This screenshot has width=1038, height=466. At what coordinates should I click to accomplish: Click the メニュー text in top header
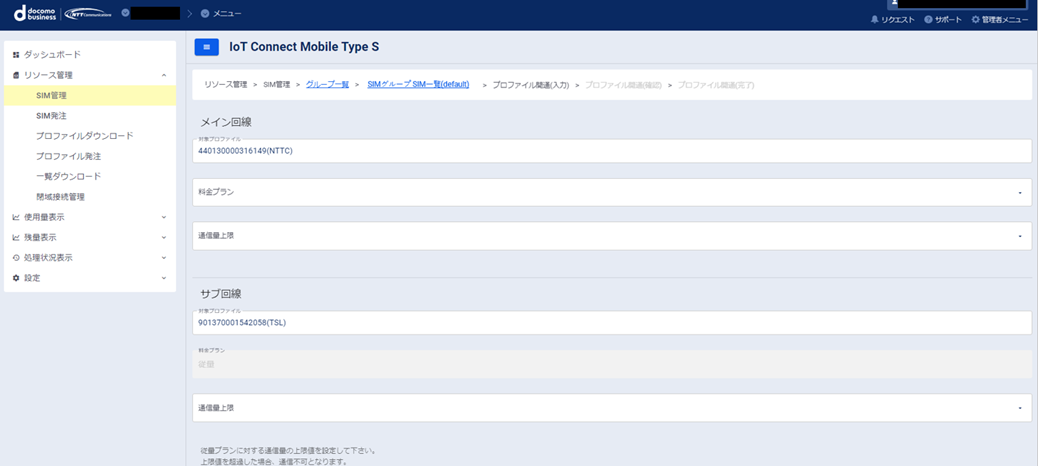[x=227, y=13]
